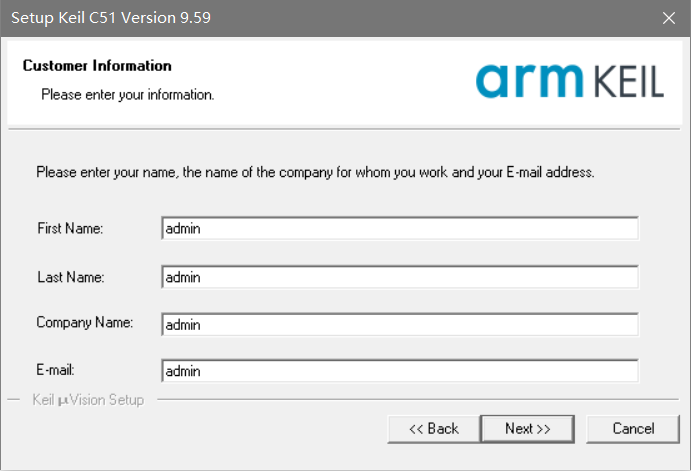Click the instruction sentence about name and company
The height and width of the screenshot is (471, 691).
315,172
